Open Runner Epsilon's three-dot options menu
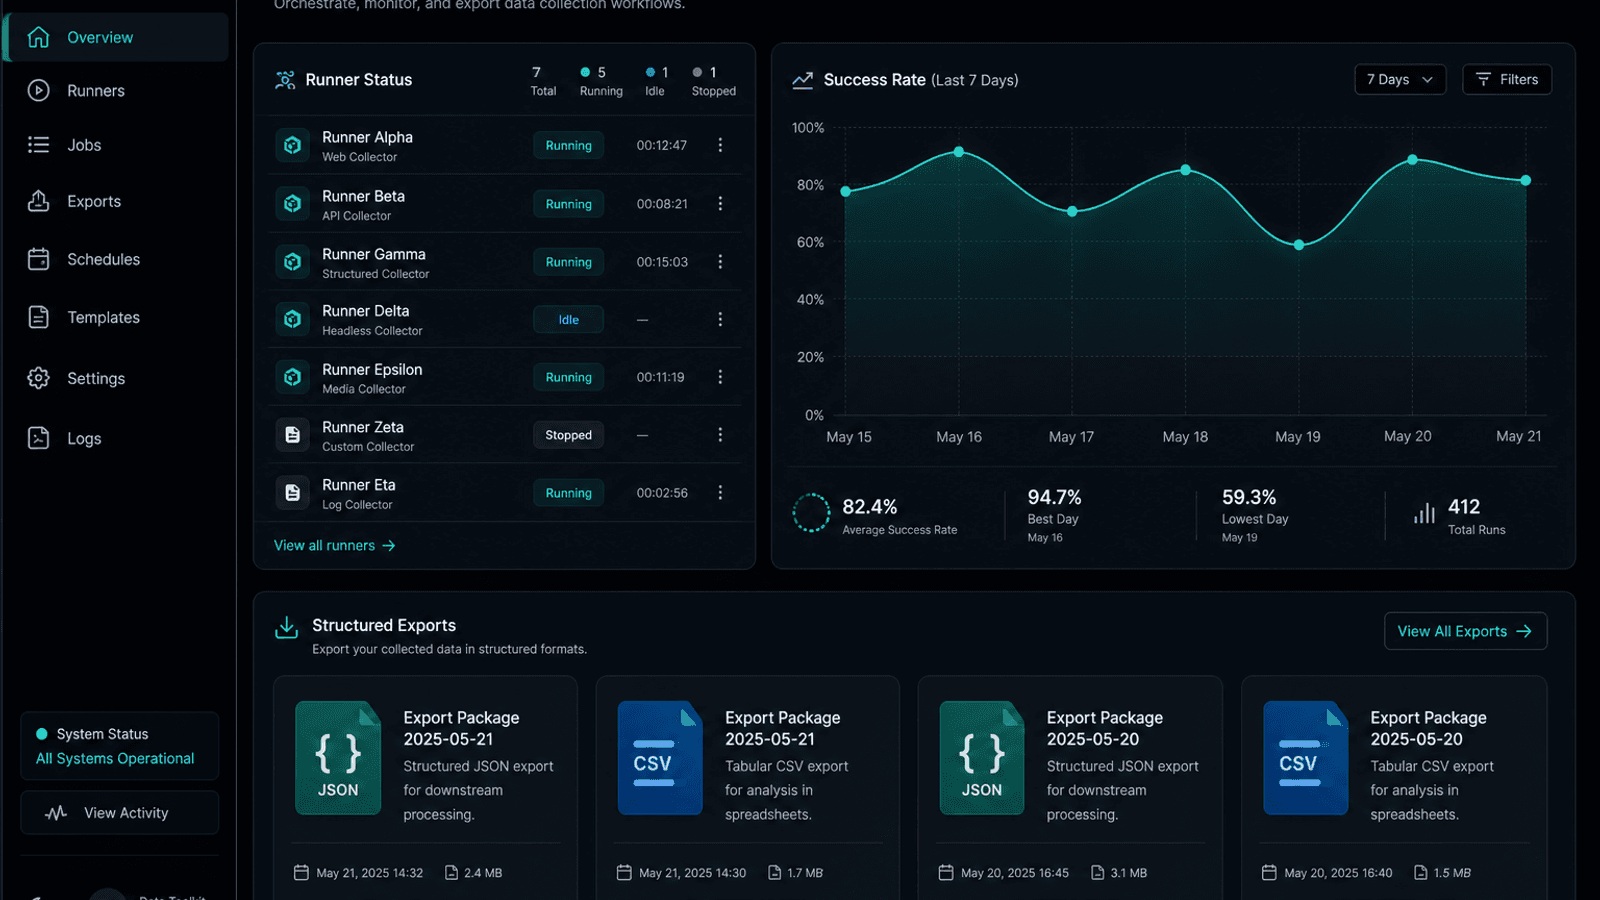Image resolution: width=1600 pixels, height=900 pixels. (720, 377)
